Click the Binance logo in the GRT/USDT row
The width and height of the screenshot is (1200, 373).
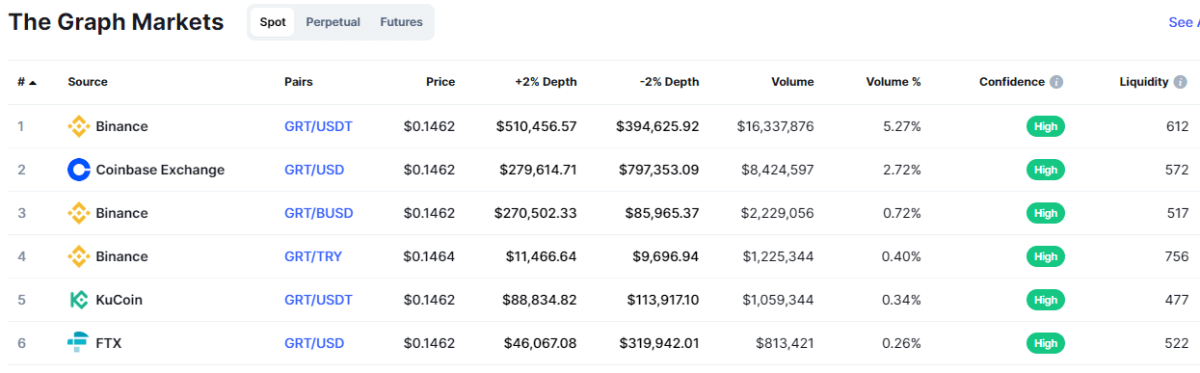78,126
